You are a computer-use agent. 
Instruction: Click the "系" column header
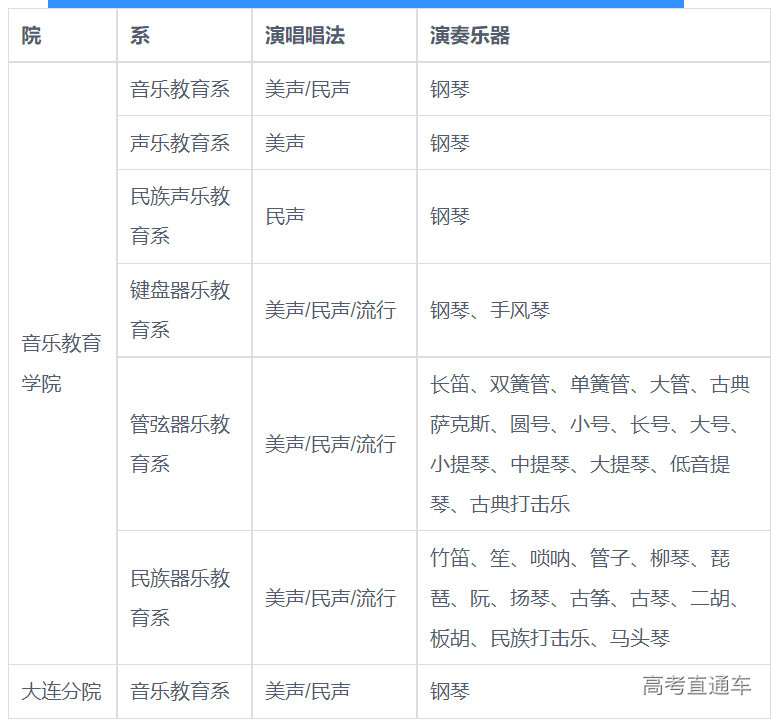click(x=140, y=36)
